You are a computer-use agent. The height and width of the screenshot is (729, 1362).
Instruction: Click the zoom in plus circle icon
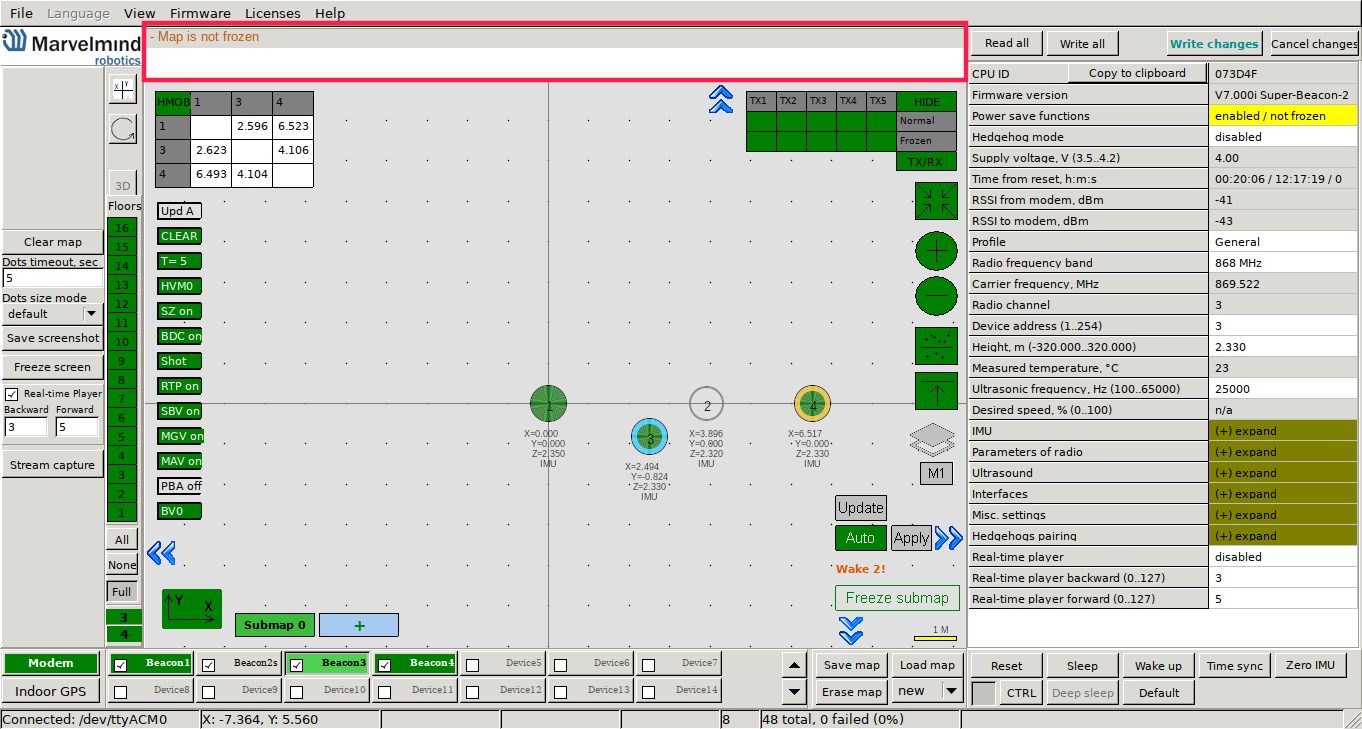tap(936, 250)
